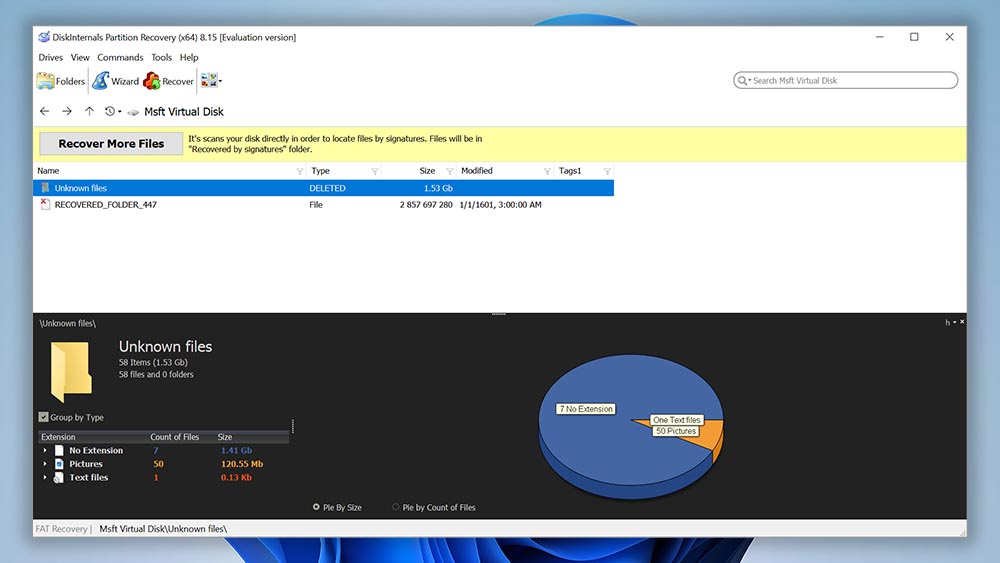Click the 1.41 Gb size value

[236, 450]
